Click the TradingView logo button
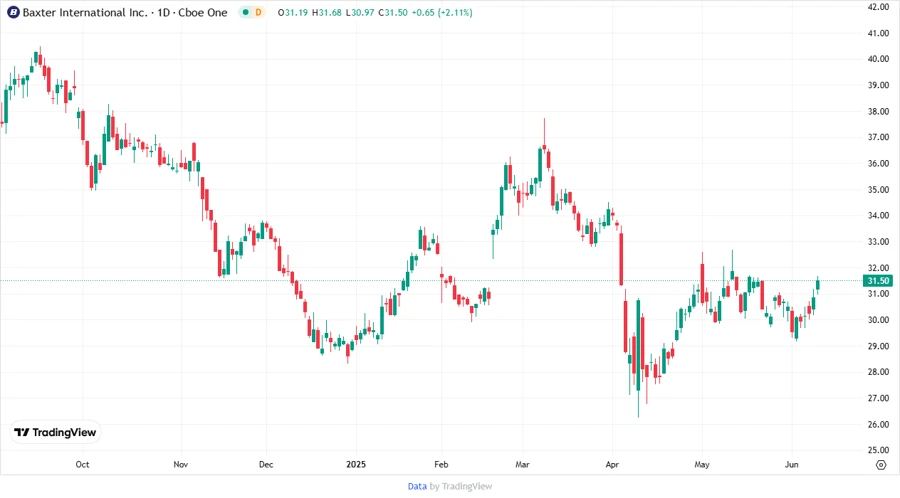This screenshot has width=900, height=498. [55, 432]
